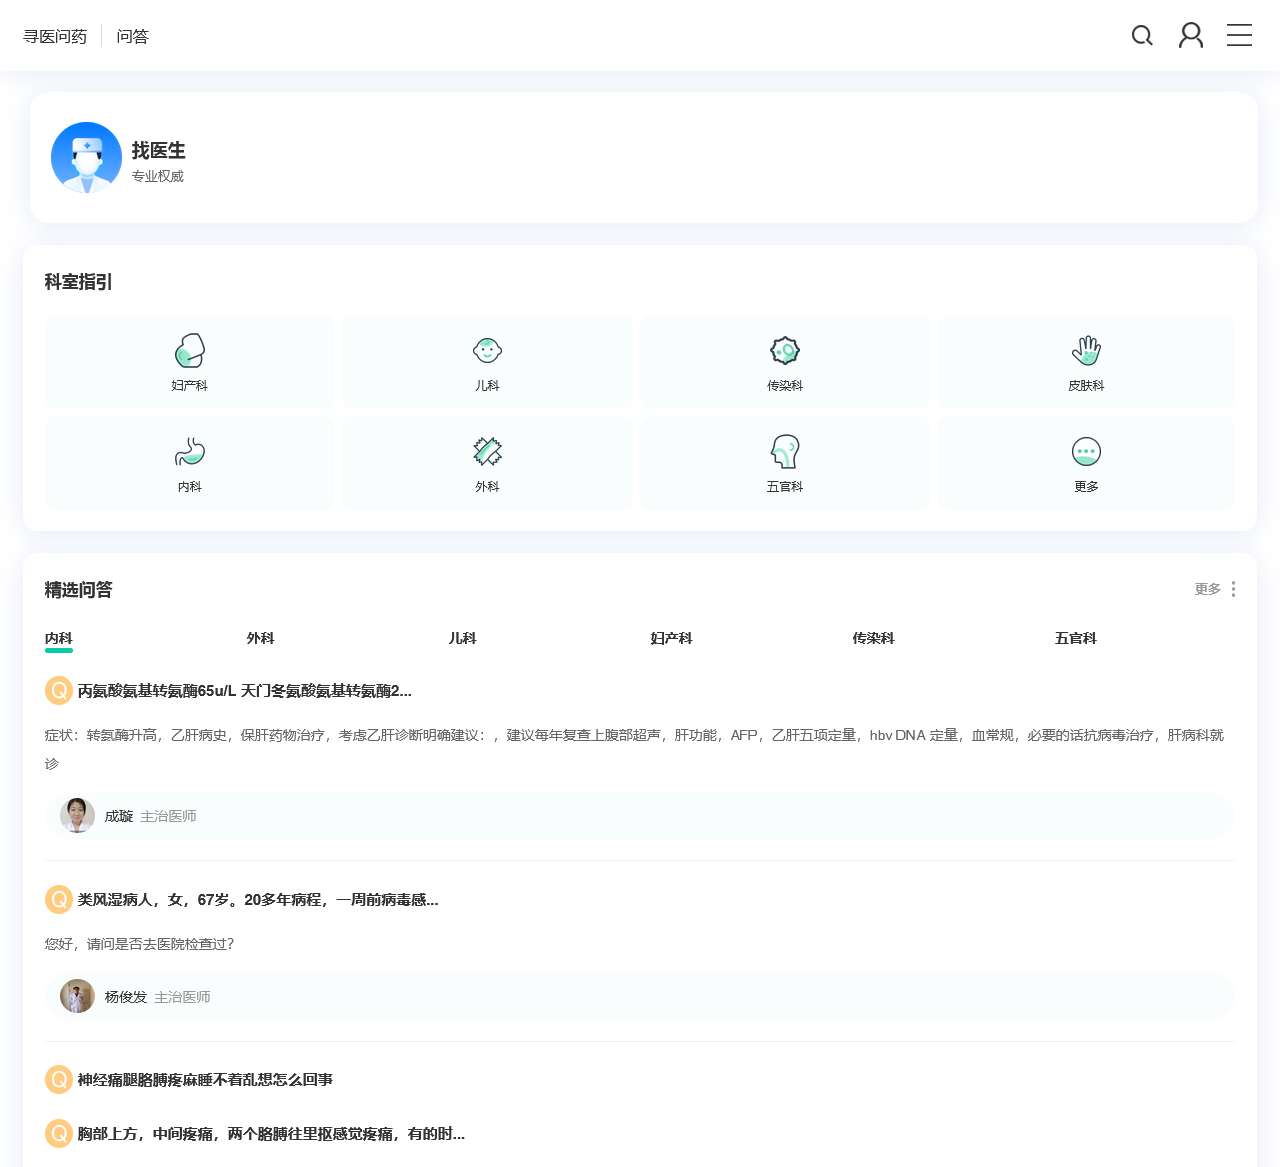
Task: Choose the 皮肤科 hand icon
Action: coord(1086,352)
